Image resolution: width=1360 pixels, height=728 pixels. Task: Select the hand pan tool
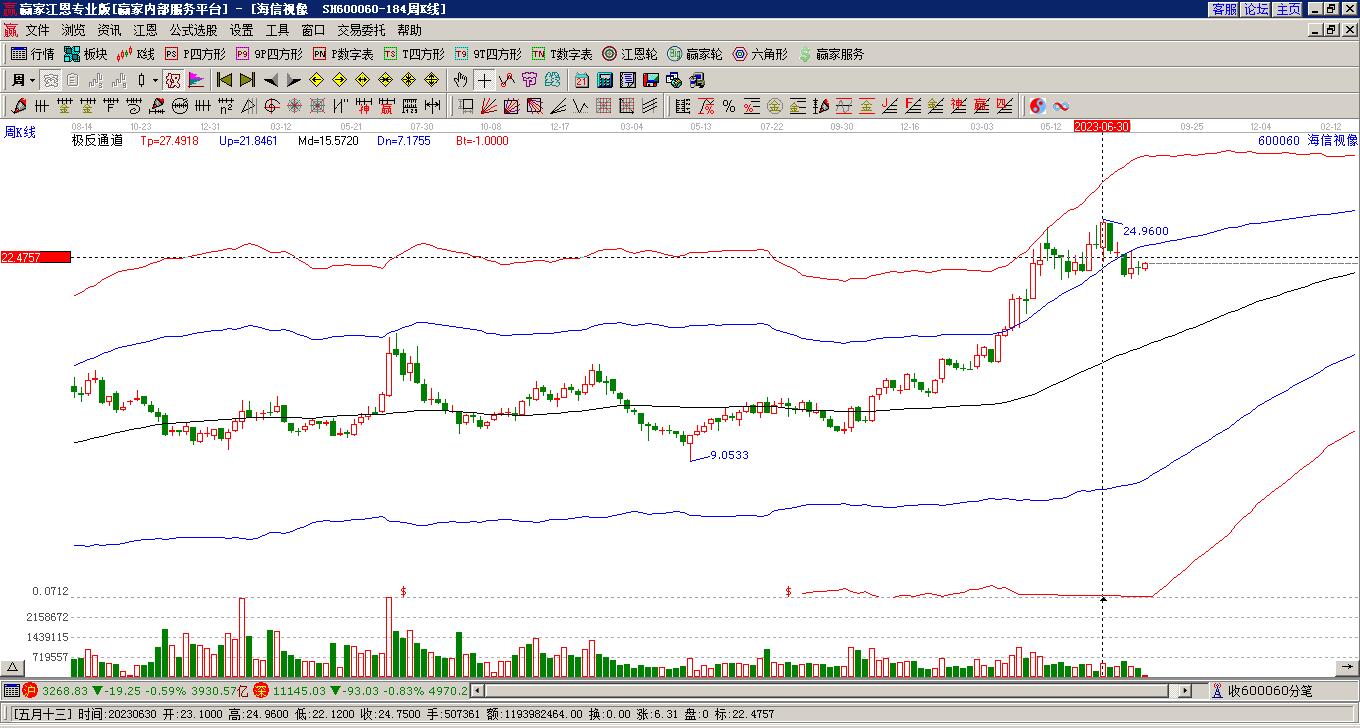[460, 80]
